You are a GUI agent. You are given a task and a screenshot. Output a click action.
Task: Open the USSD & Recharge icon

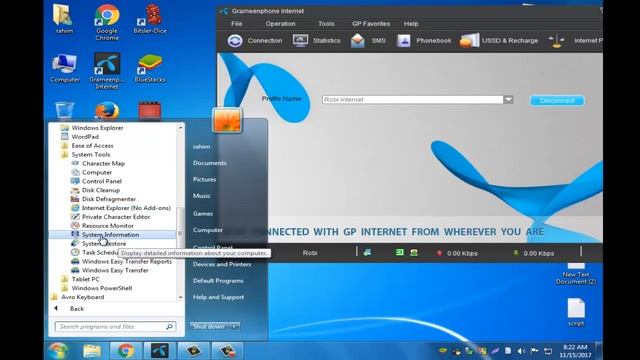tap(469, 41)
